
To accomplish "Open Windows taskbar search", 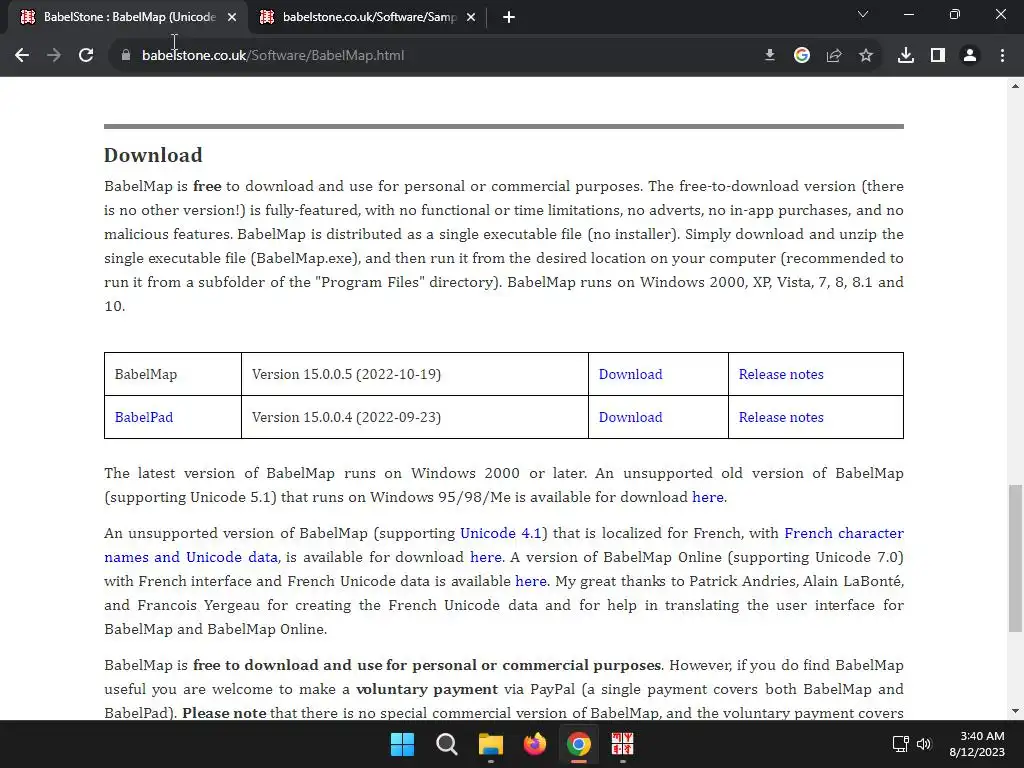I will (447, 744).
